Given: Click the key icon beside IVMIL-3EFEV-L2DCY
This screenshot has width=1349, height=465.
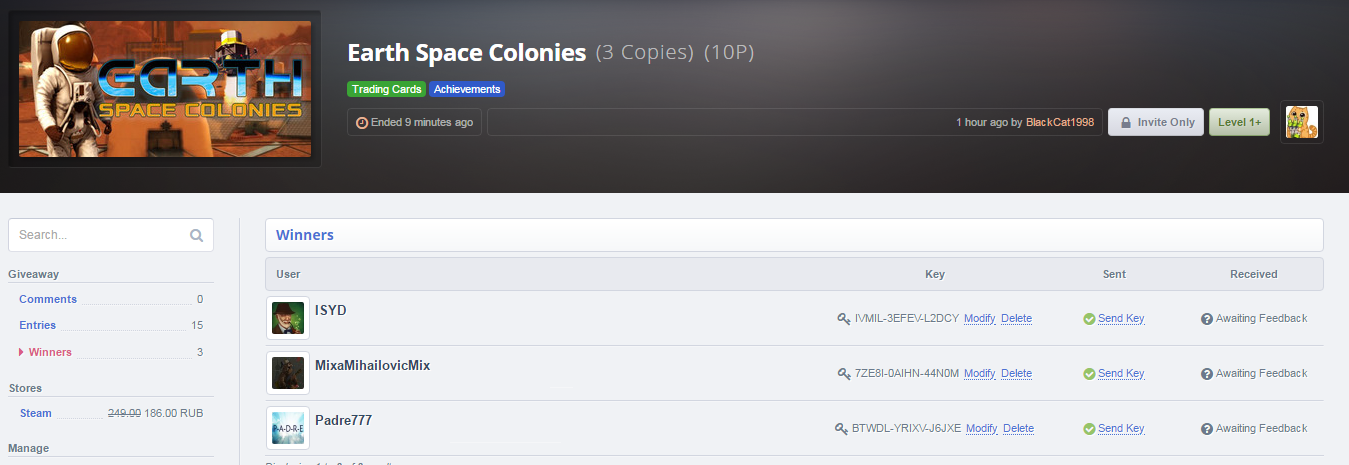Looking at the screenshot, I should 844,319.
